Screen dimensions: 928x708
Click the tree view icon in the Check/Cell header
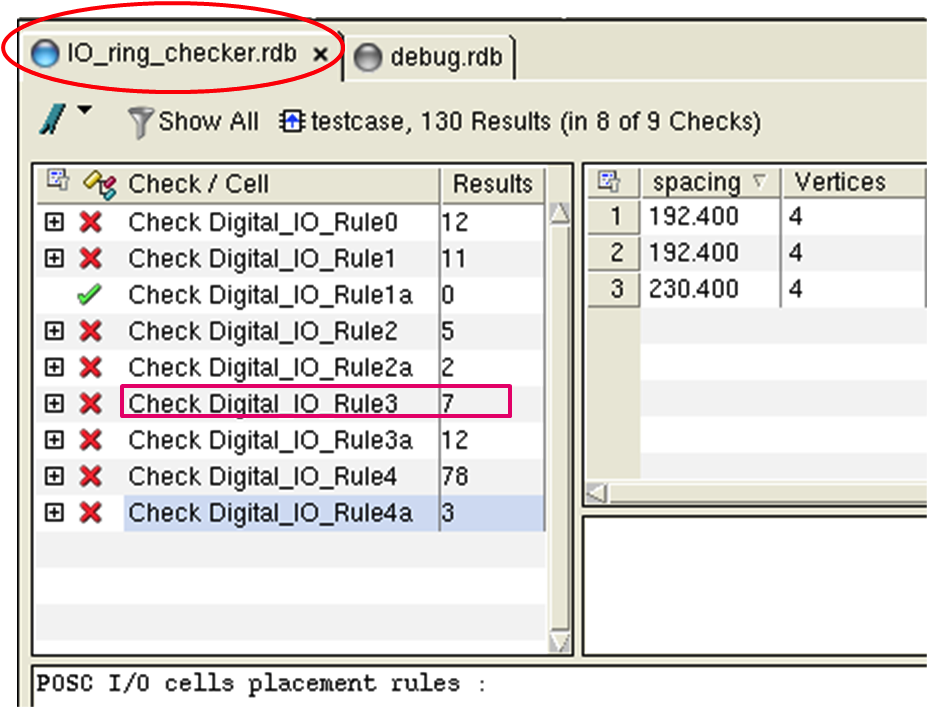pyautogui.click(x=58, y=182)
